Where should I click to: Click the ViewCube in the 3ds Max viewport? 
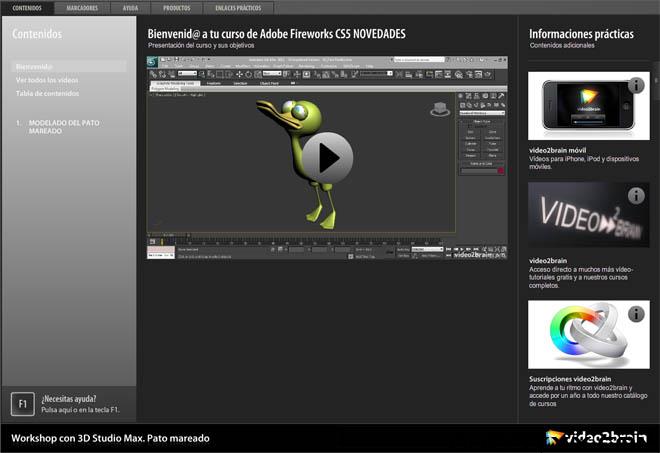(440, 109)
